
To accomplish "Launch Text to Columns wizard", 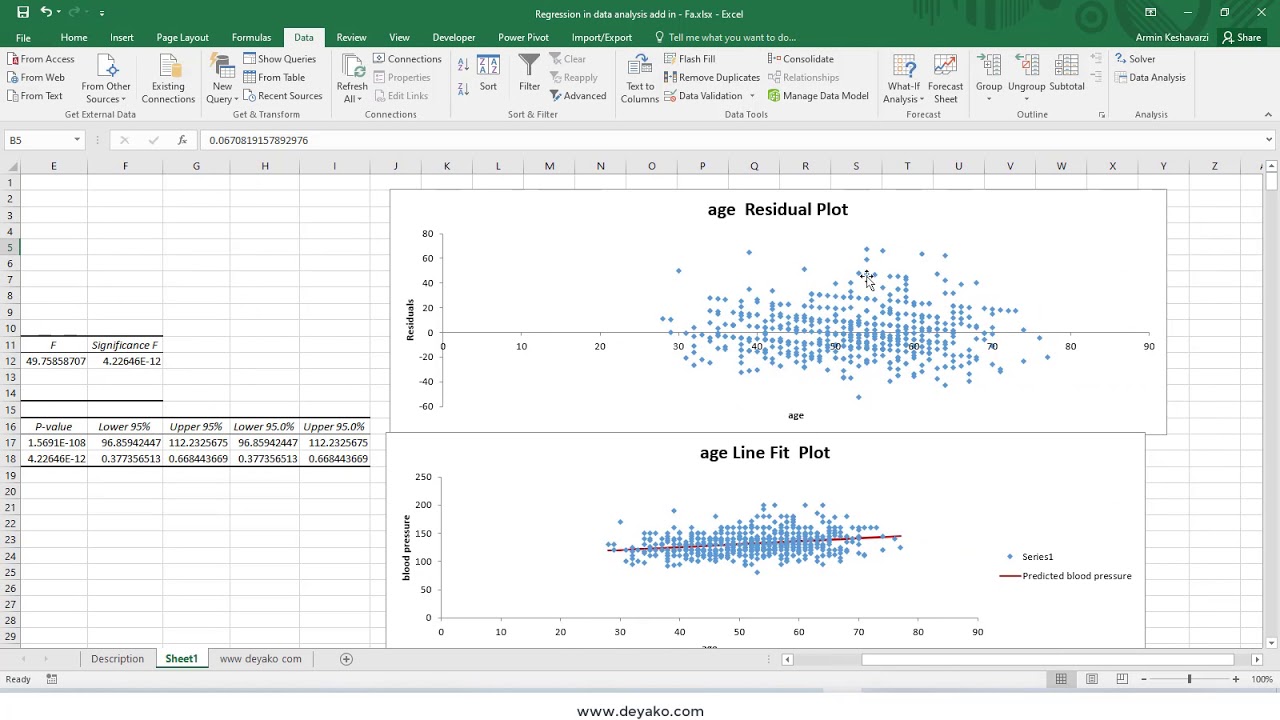I will [x=639, y=79].
